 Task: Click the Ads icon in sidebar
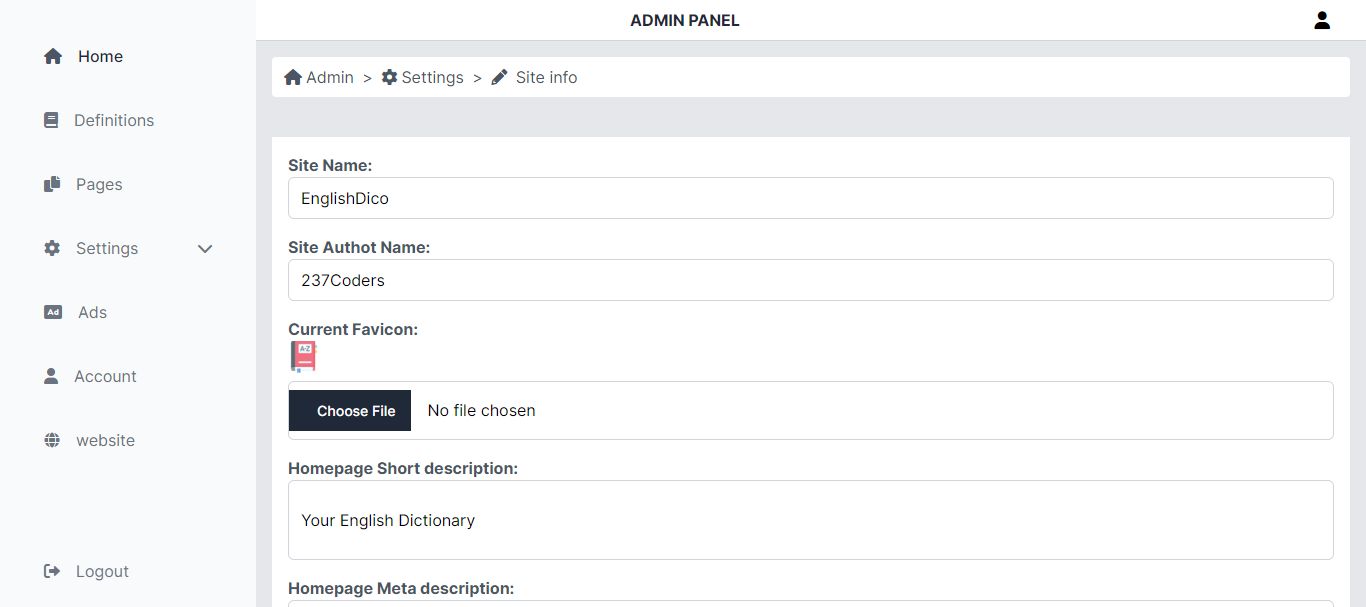pyautogui.click(x=53, y=313)
